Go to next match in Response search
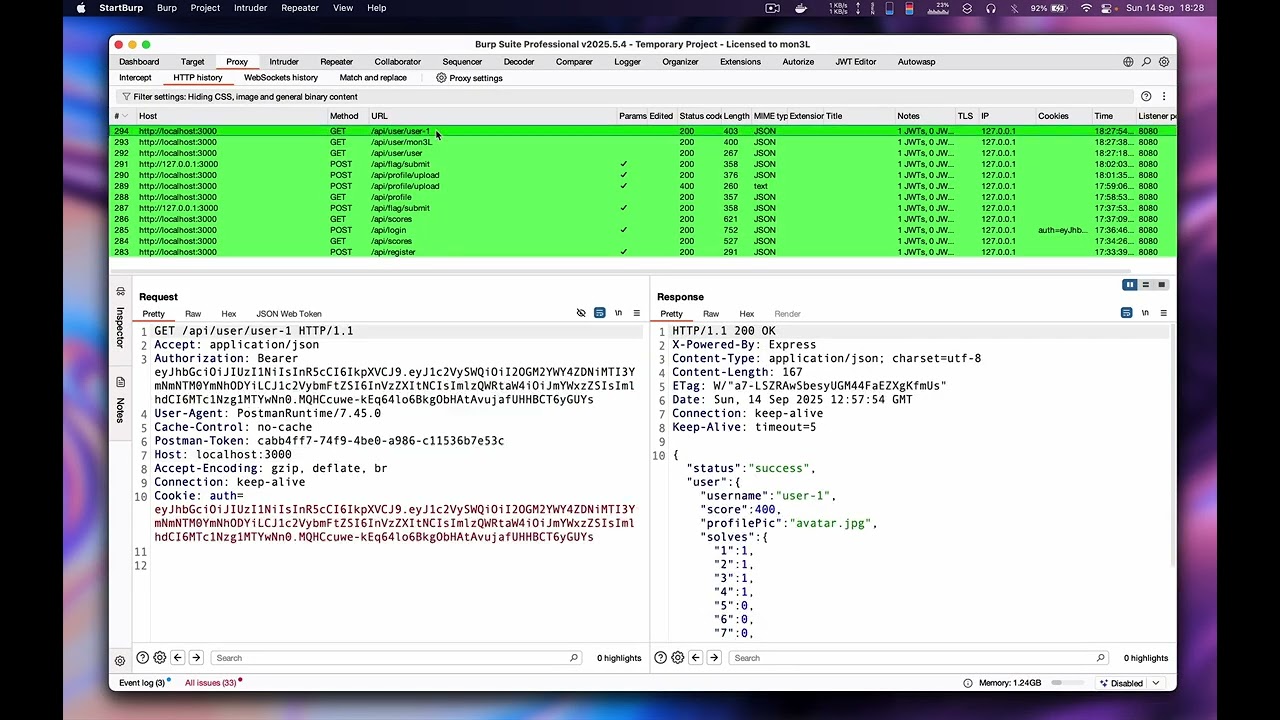This screenshot has width=1280, height=720. tap(714, 658)
